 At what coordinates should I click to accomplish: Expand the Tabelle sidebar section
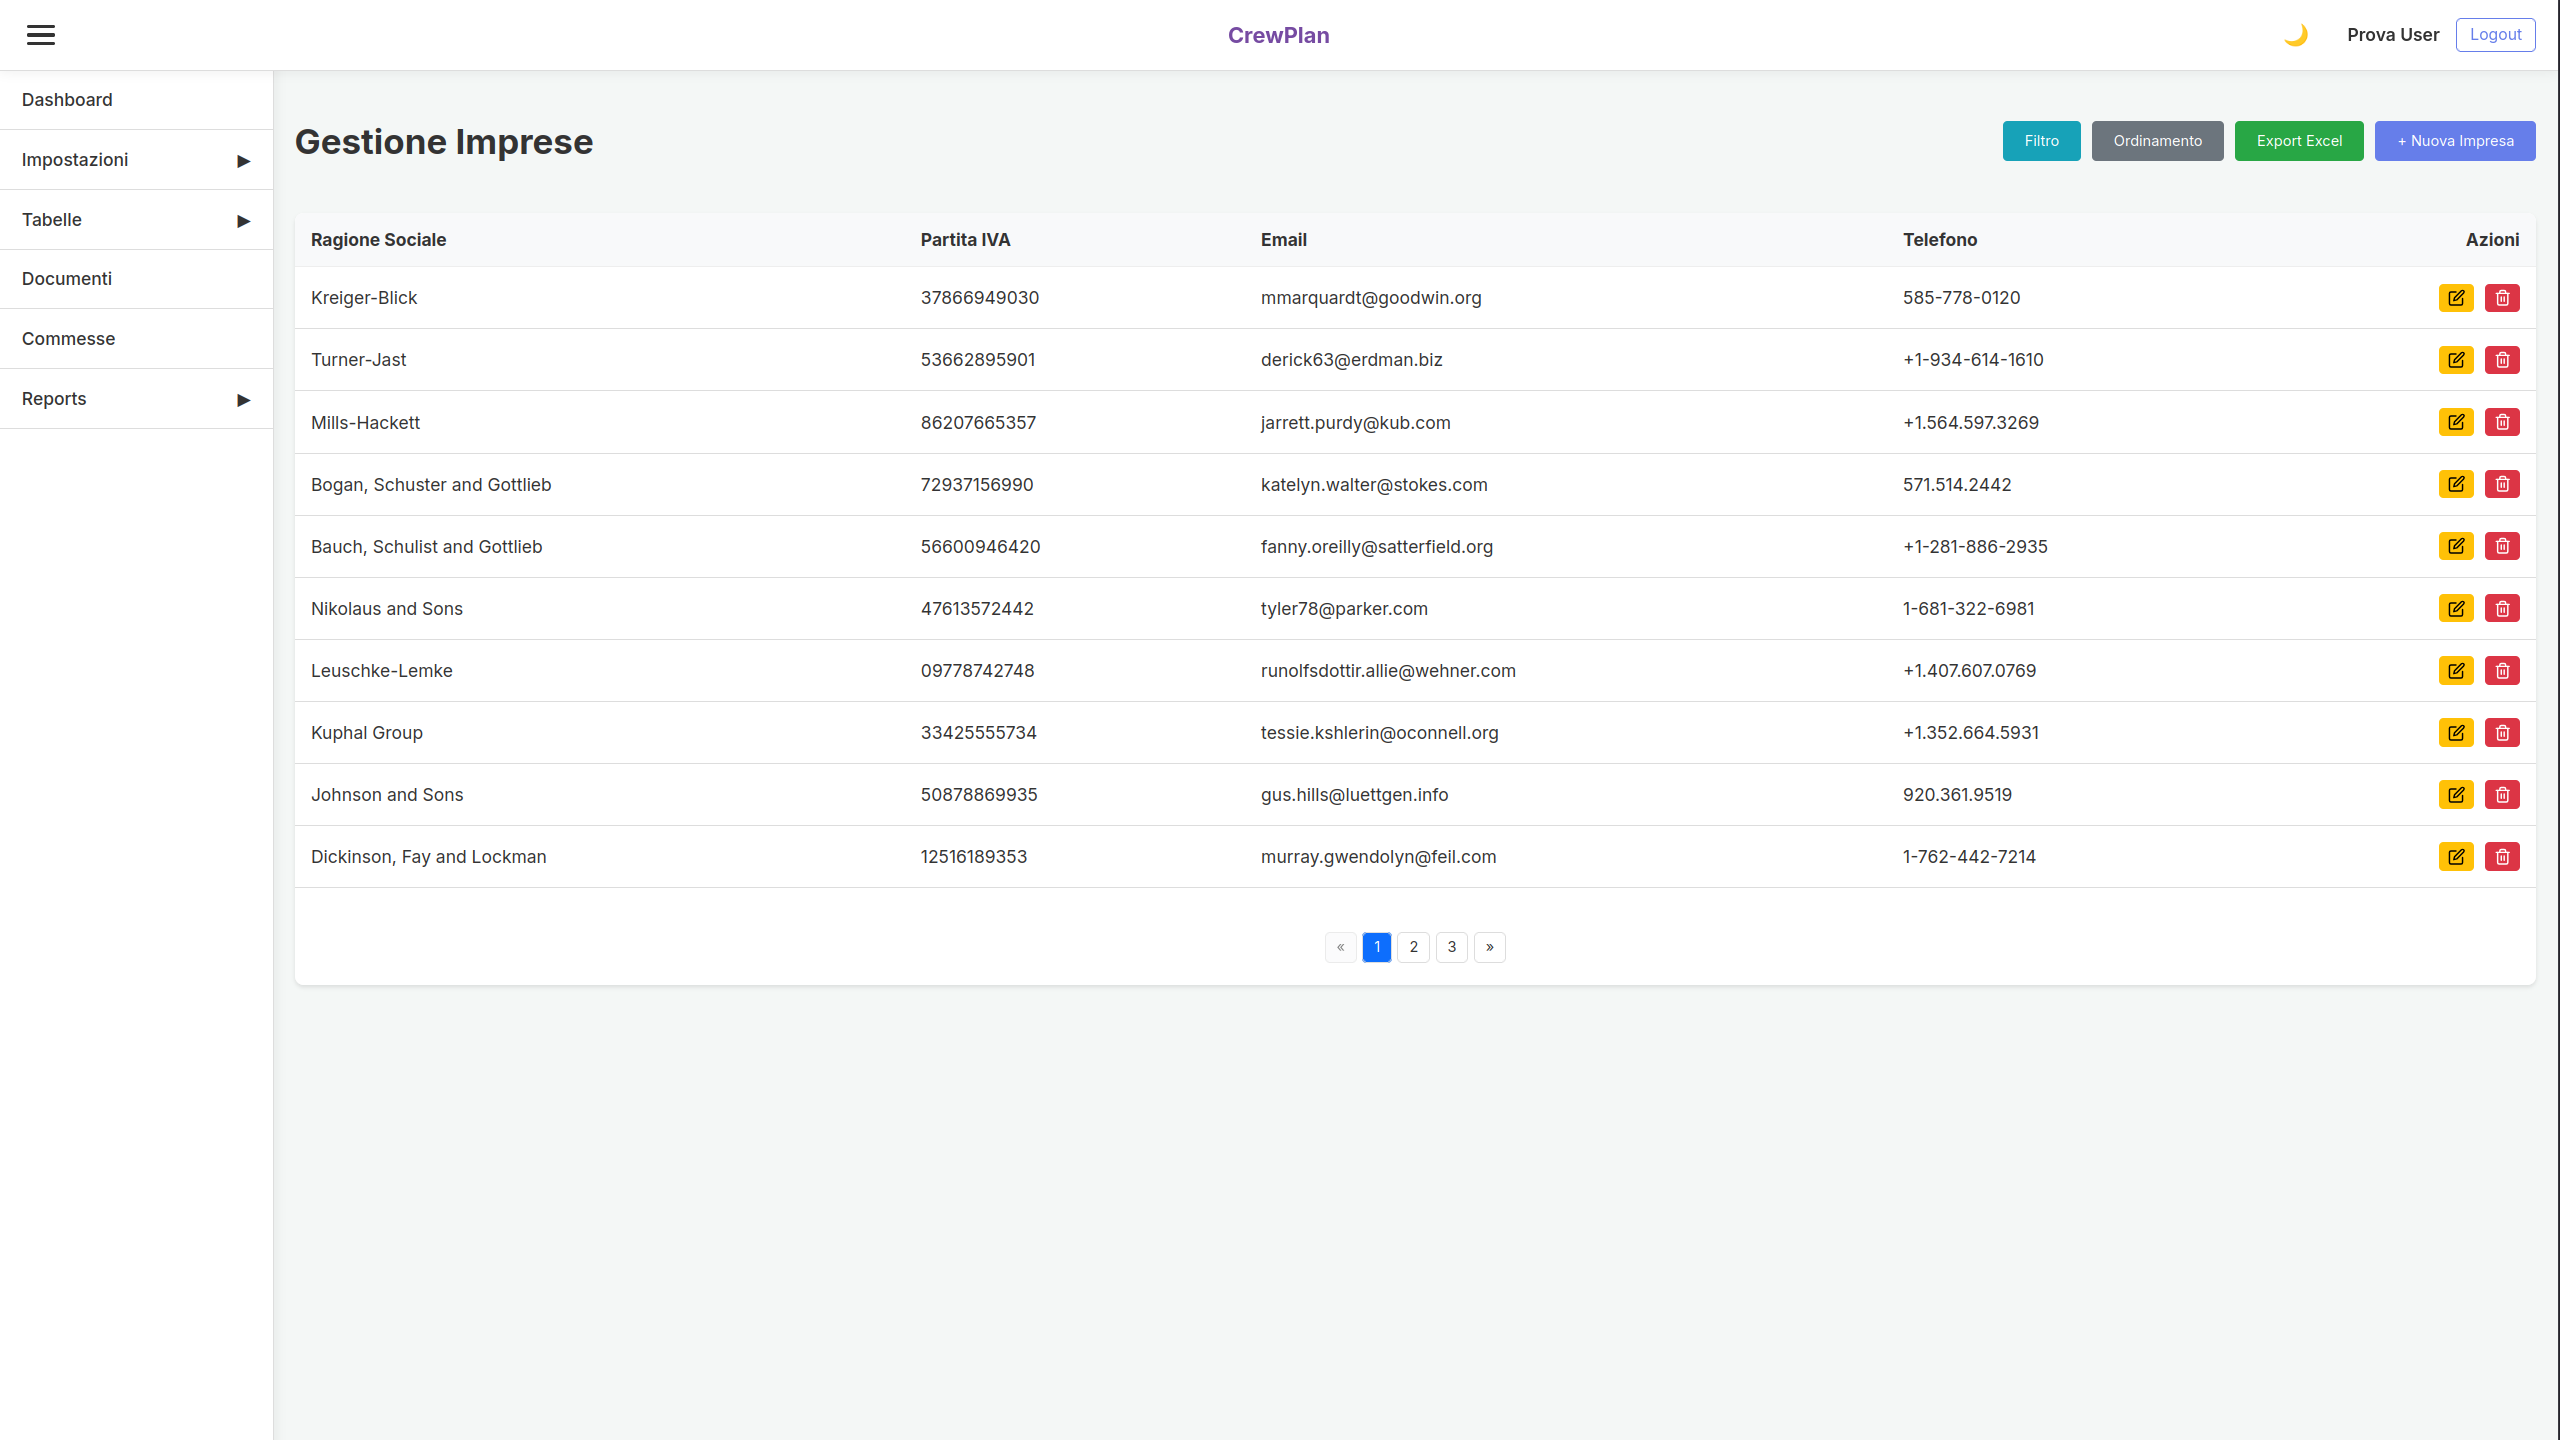pyautogui.click(x=136, y=220)
